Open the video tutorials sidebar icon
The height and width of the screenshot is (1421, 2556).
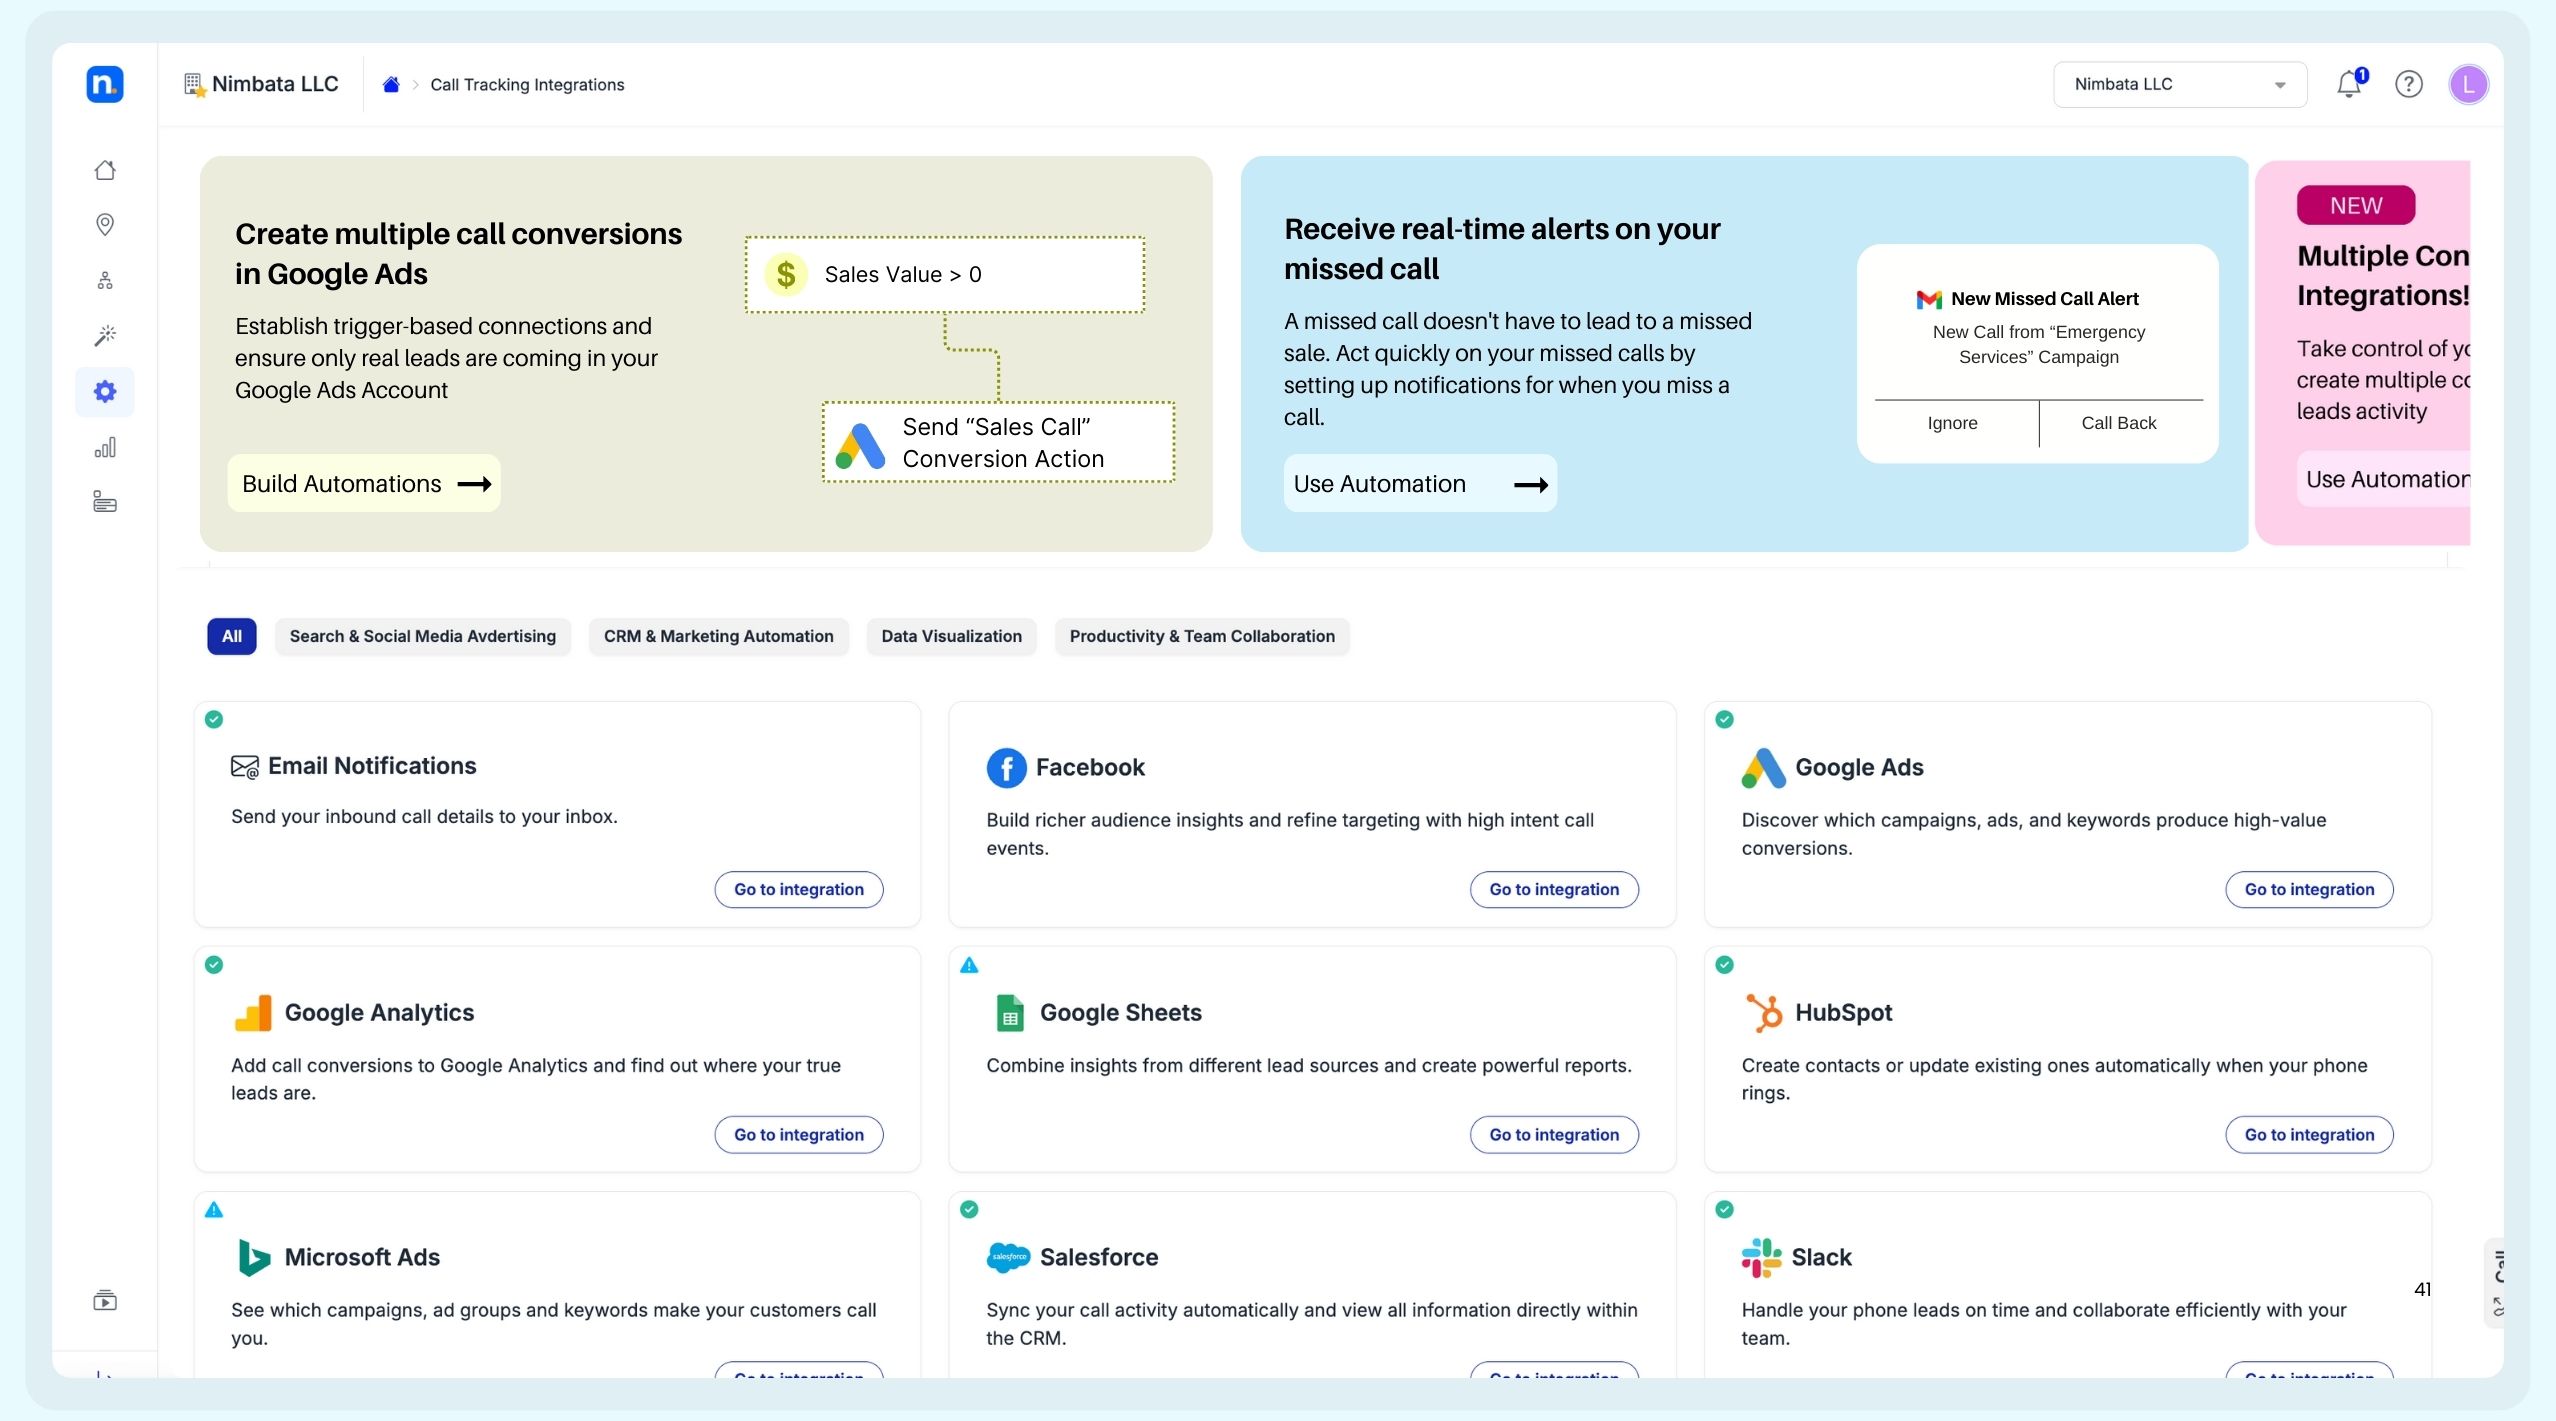click(105, 1300)
